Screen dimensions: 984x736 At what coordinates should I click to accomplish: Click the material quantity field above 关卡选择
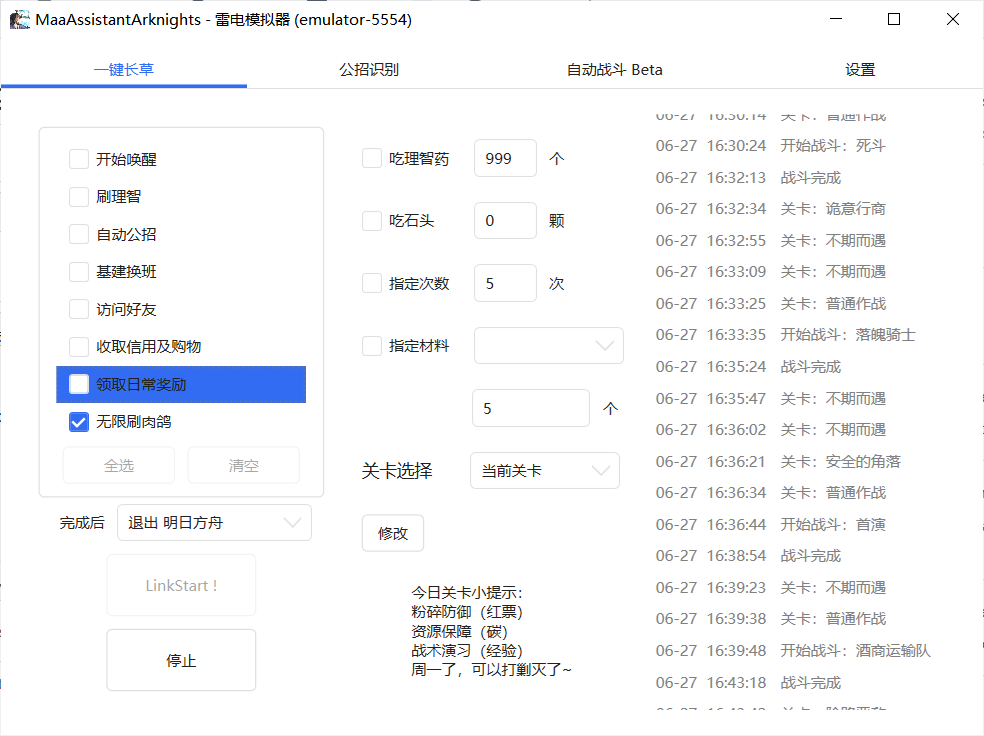[531, 408]
